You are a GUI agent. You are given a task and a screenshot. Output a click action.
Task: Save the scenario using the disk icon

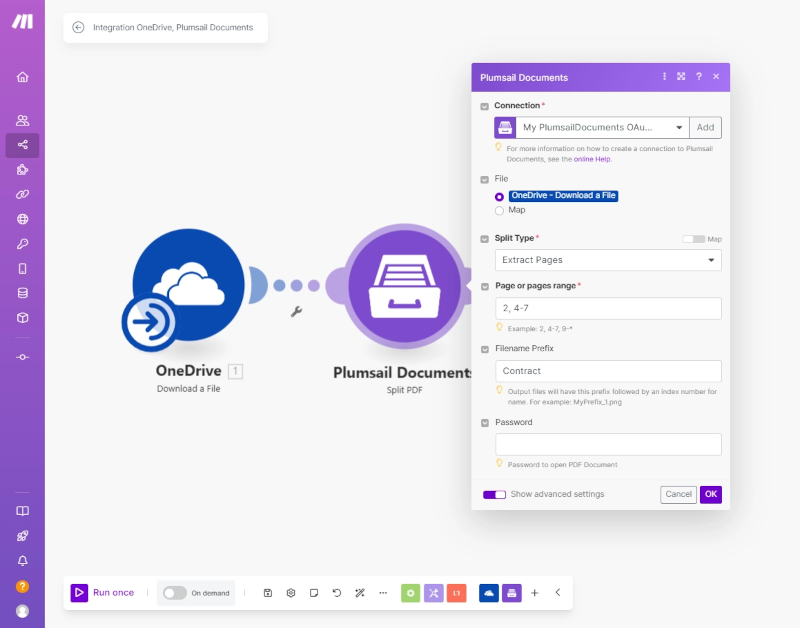[x=268, y=593]
